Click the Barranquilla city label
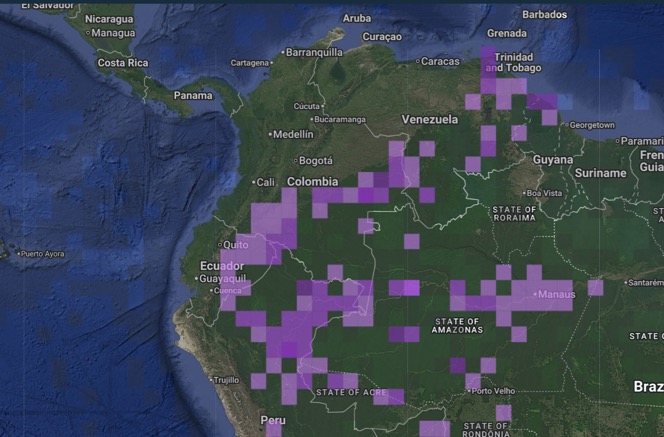664x437 pixels. tap(314, 53)
